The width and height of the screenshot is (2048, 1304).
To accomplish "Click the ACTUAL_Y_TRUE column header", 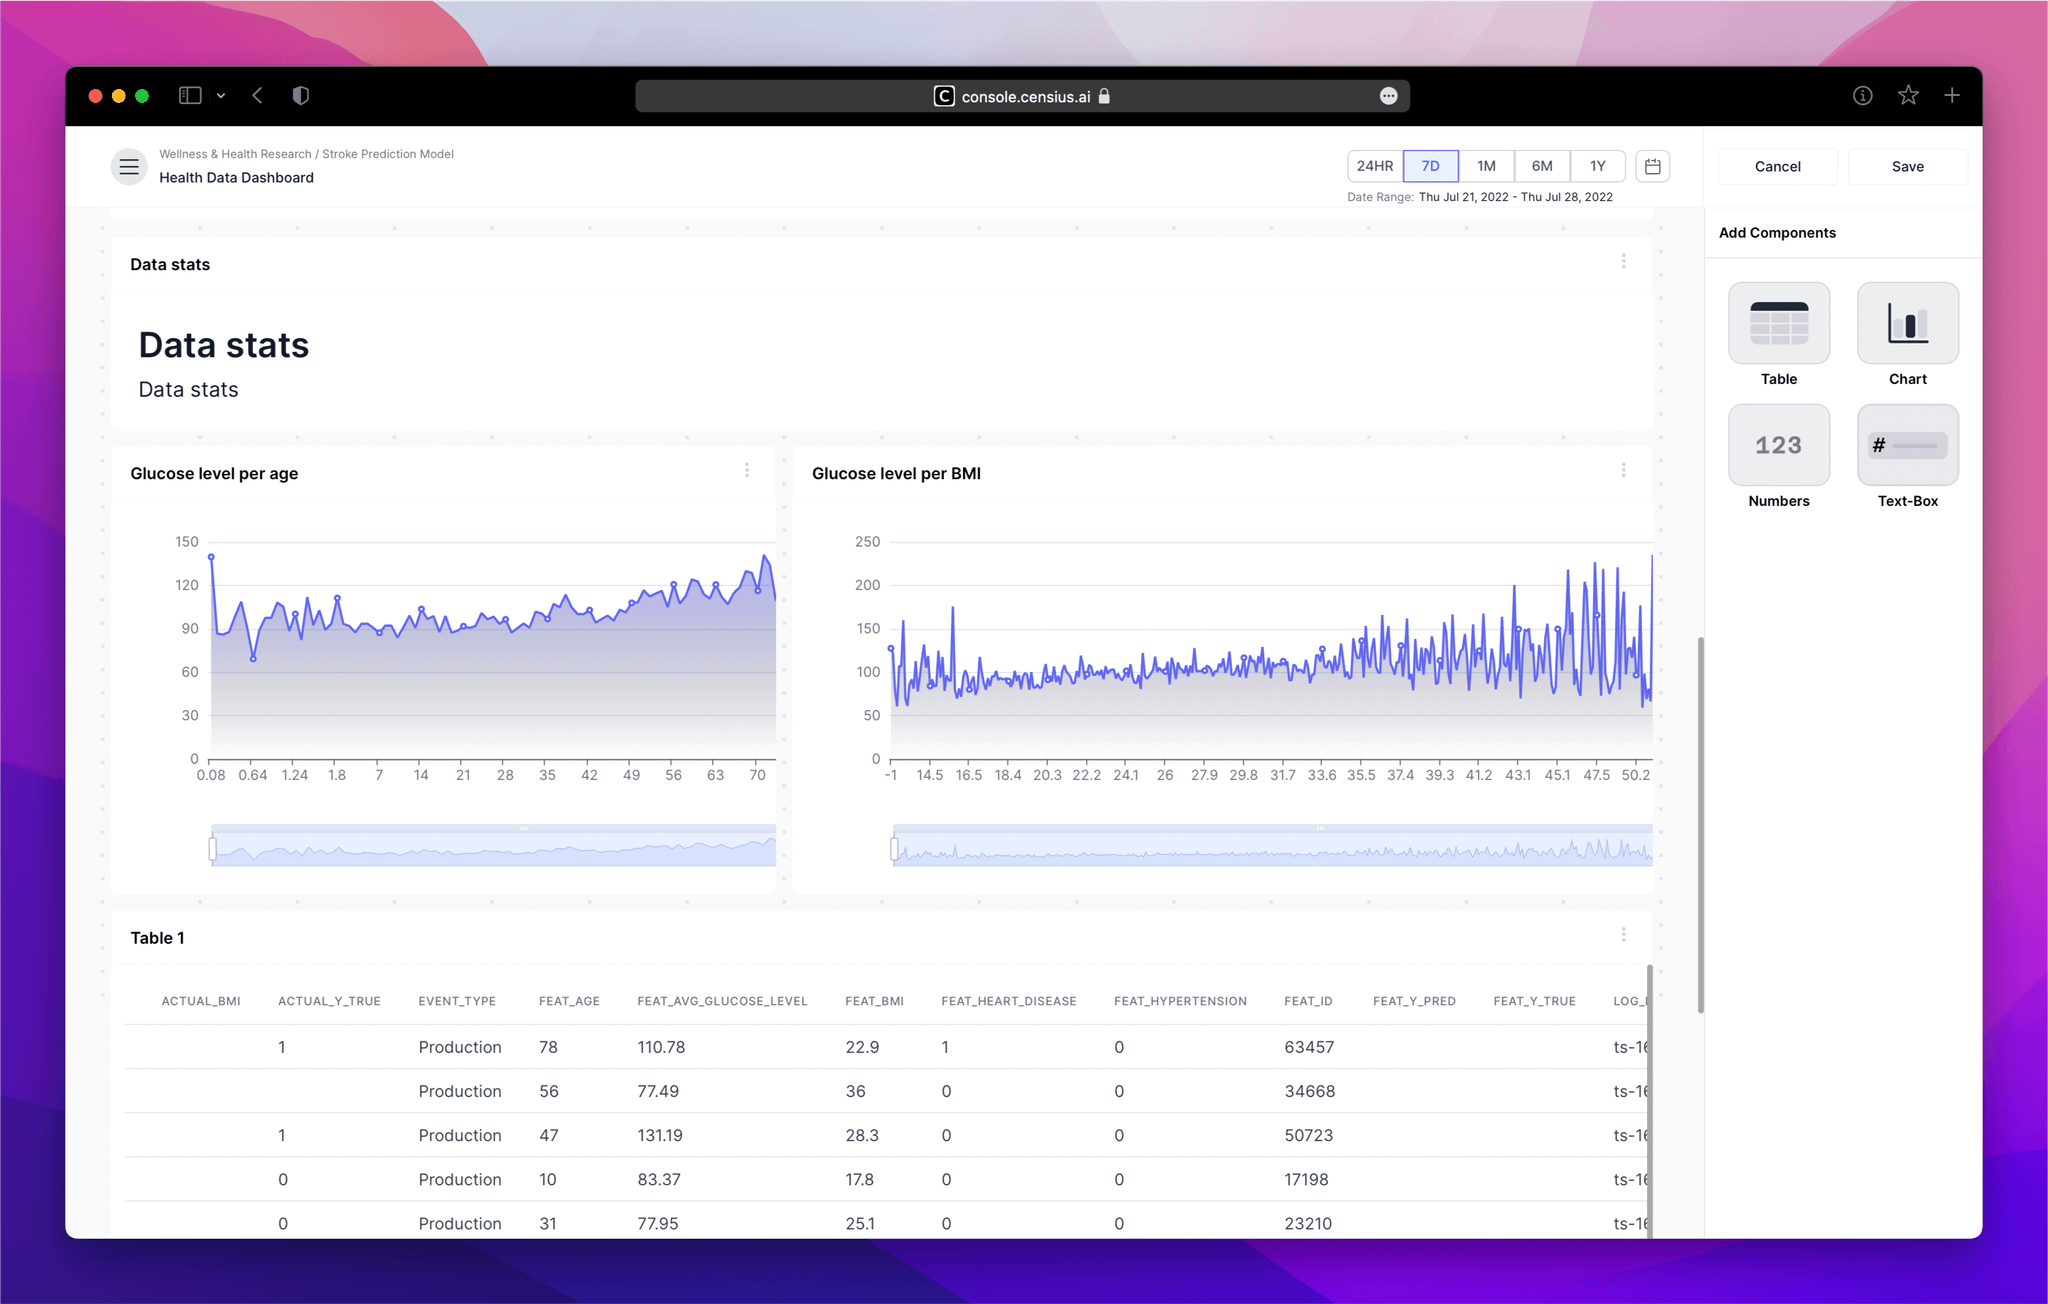I will coord(329,1001).
